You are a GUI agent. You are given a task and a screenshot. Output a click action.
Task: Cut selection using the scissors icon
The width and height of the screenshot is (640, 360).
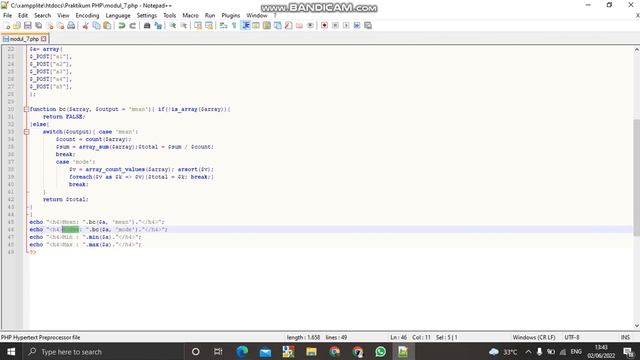click(85, 26)
